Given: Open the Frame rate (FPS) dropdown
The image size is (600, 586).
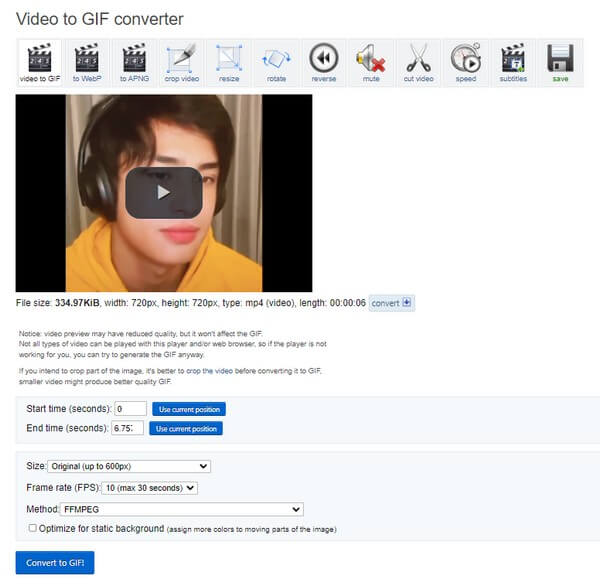Looking at the screenshot, I should 150,488.
